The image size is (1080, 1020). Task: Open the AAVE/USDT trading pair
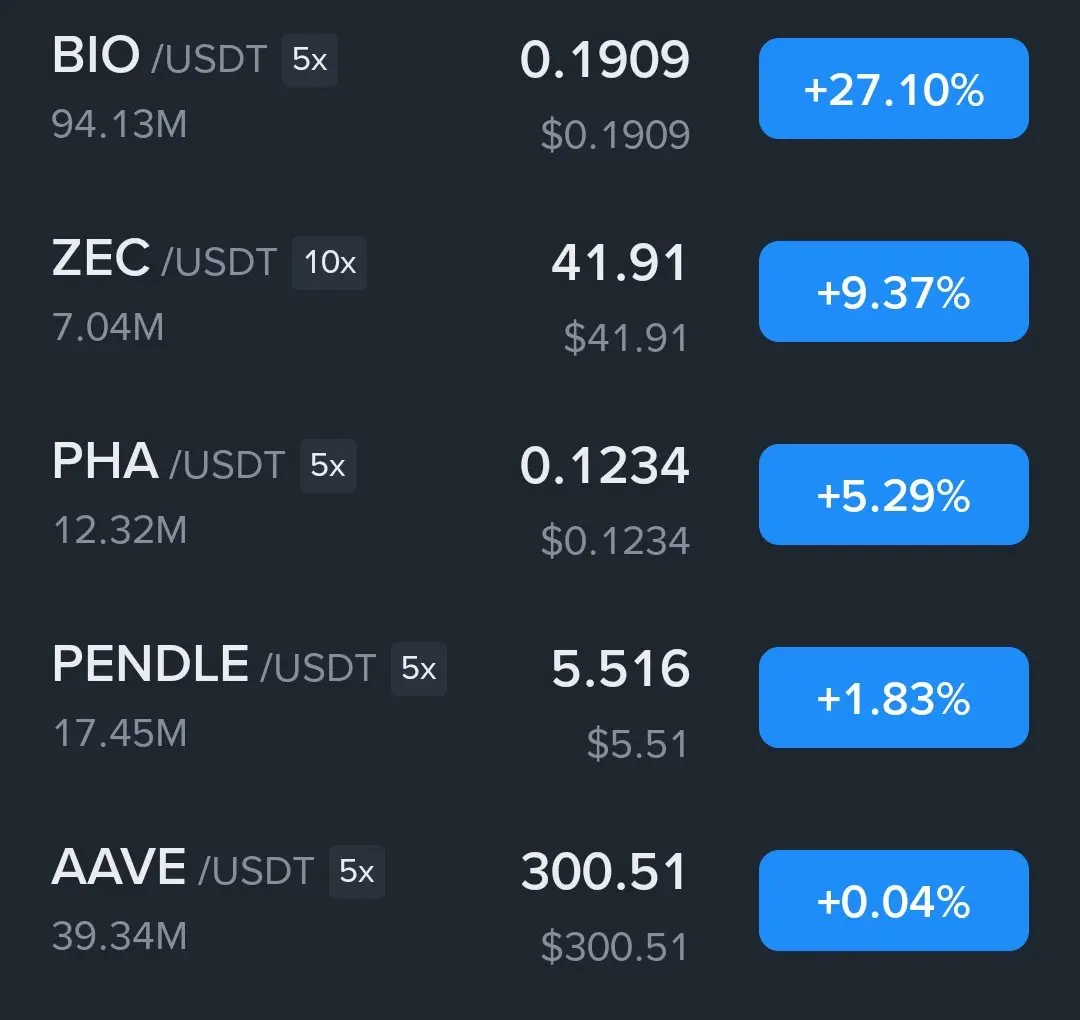tap(183, 868)
